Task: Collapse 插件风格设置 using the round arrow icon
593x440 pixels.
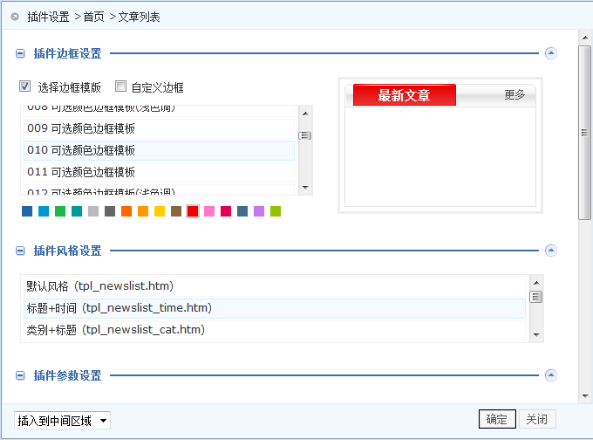Action: click(550, 250)
